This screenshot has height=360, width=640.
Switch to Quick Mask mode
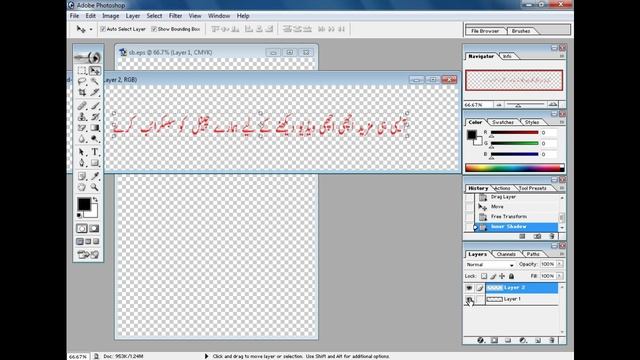click(x=94, y=229)
